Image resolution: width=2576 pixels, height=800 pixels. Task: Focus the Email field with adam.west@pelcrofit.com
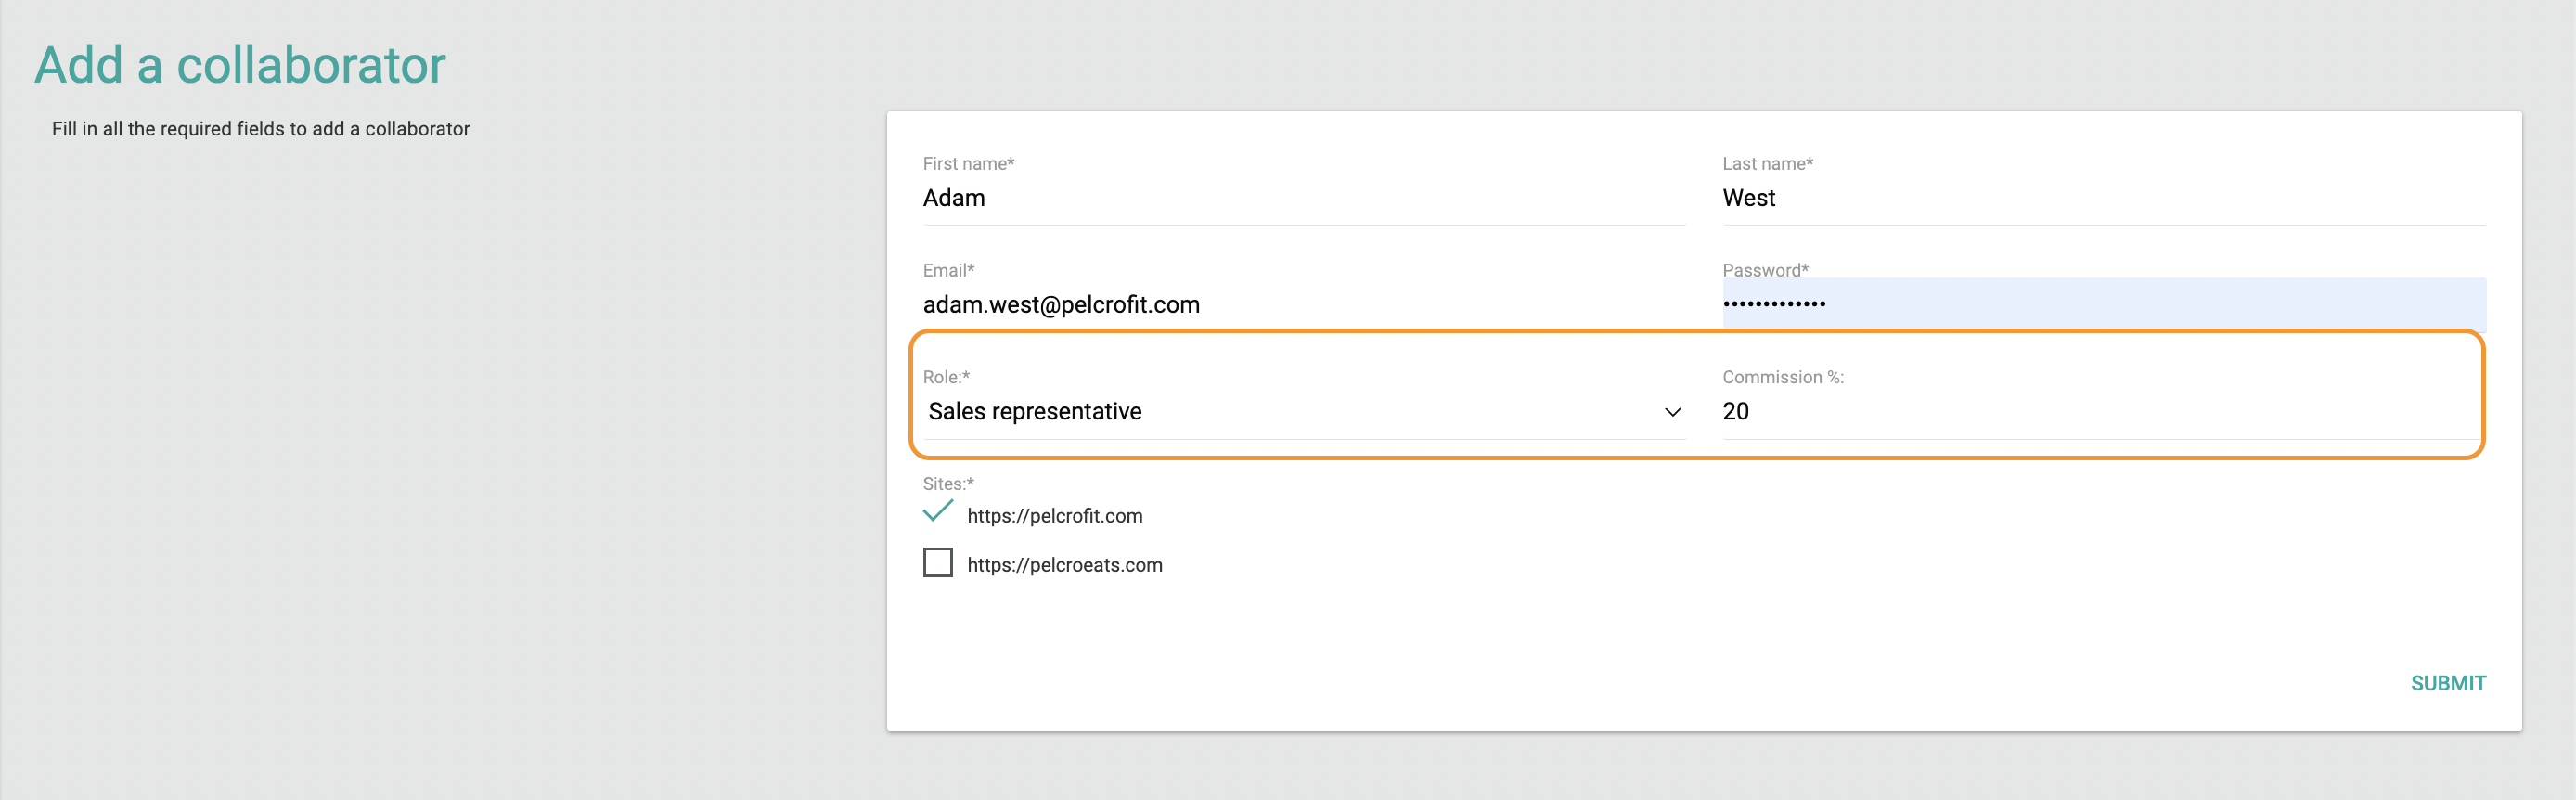click(1302, 304)
